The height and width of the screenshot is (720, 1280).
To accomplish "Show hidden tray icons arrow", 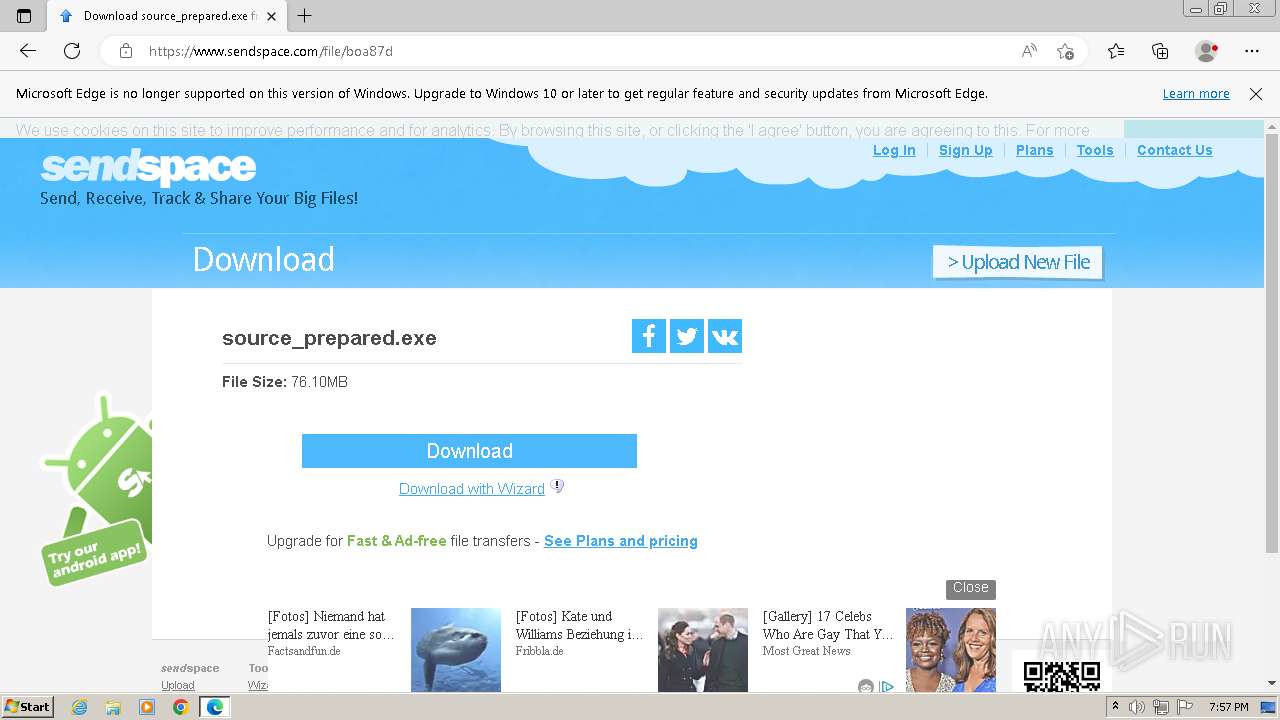I will tap(1116, 707).
